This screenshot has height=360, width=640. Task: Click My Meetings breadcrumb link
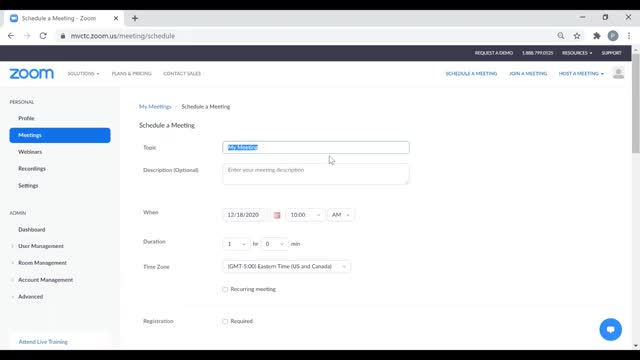coord(155,107)
